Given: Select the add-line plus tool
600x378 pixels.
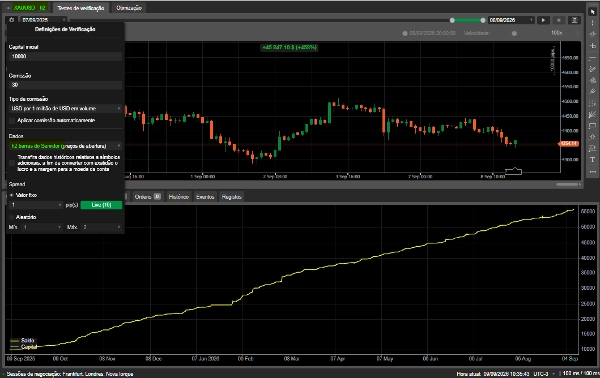Looking at the screenshot, I should (x=592, y=46).
